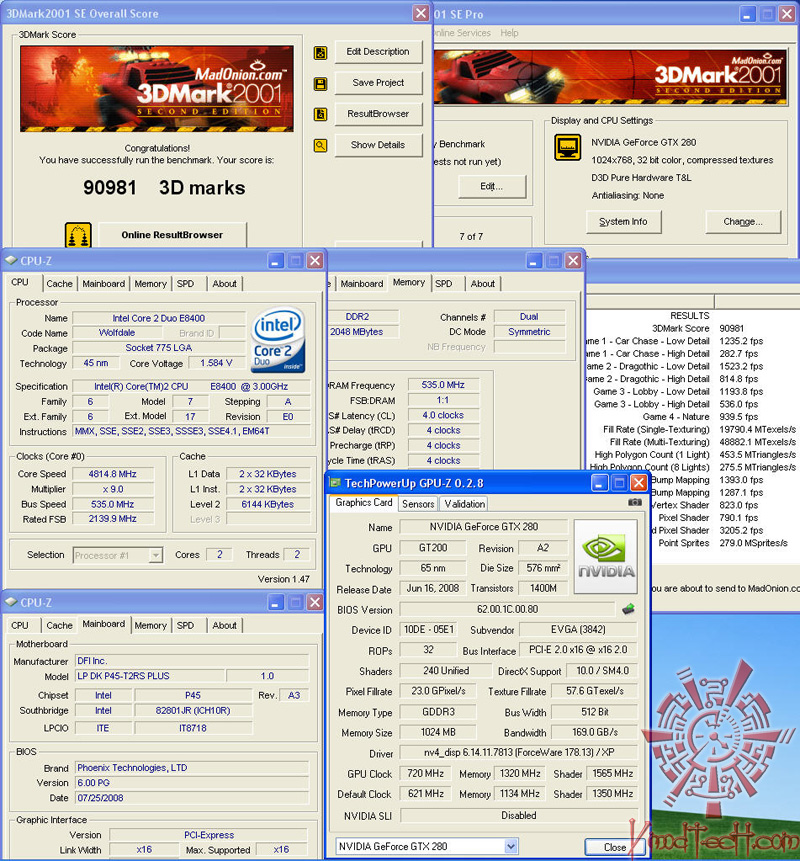Click the Save Project button
This screenshot has height=861, width=800.
(x=378, y=83)
